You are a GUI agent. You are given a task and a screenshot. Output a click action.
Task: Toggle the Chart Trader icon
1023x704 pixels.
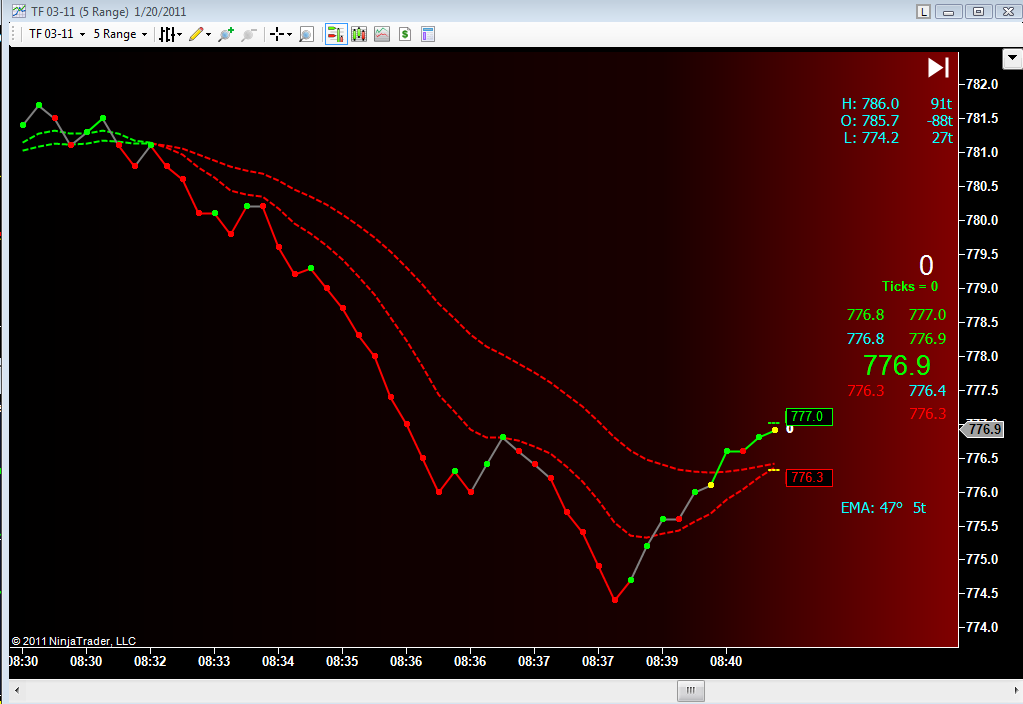coord(336,35)
